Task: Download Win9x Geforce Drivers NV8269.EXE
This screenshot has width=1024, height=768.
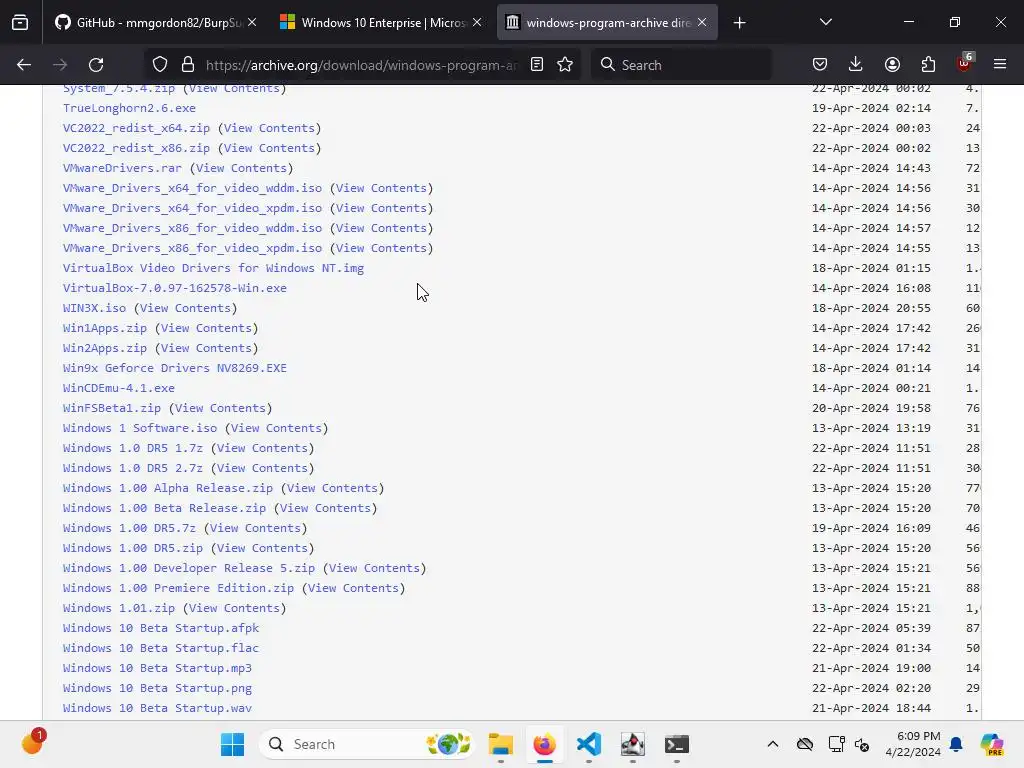Action: (x=174, y=368)
